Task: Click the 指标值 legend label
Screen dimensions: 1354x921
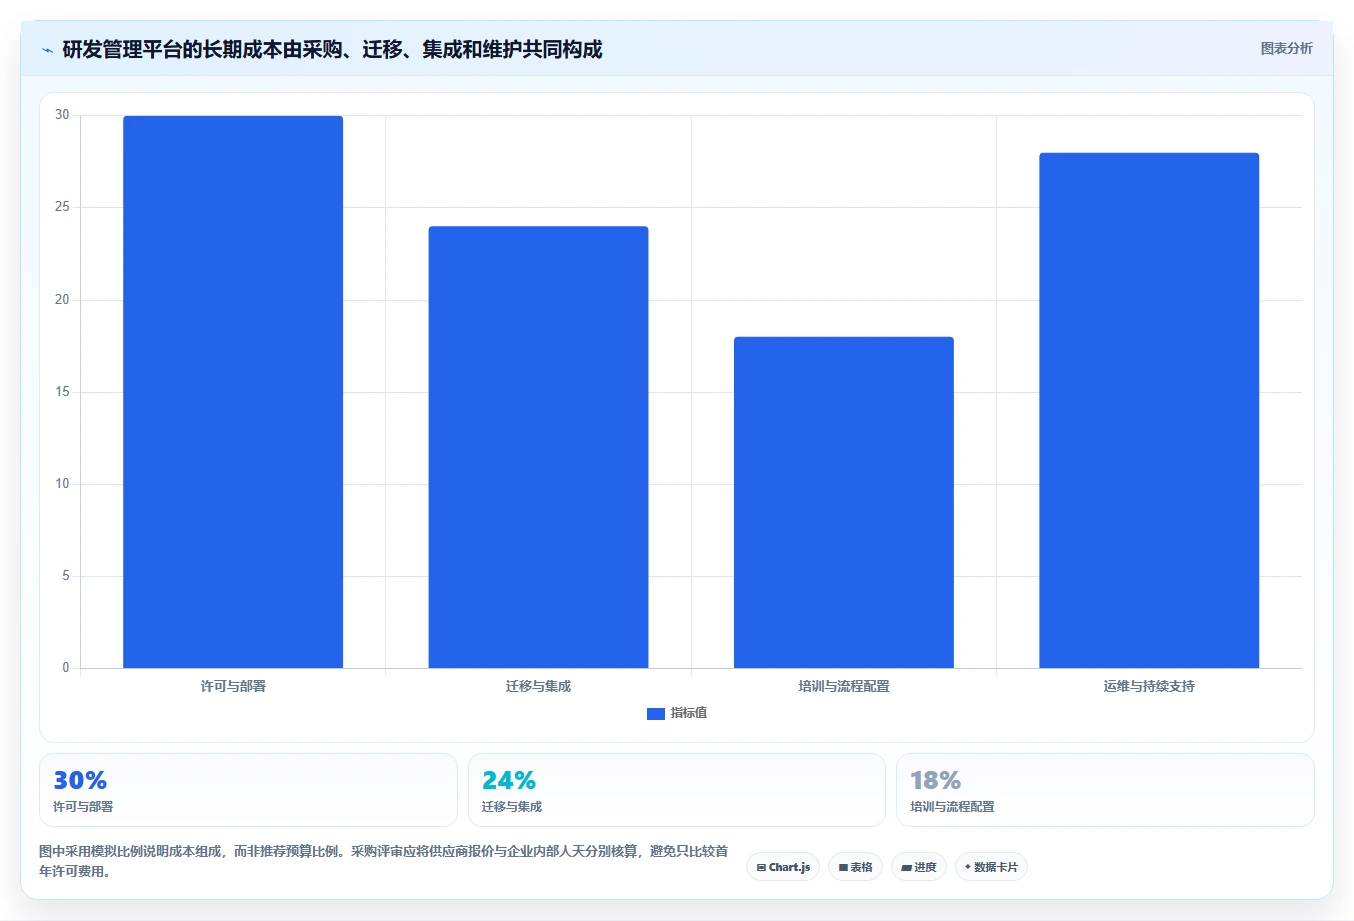Action: 689,713
